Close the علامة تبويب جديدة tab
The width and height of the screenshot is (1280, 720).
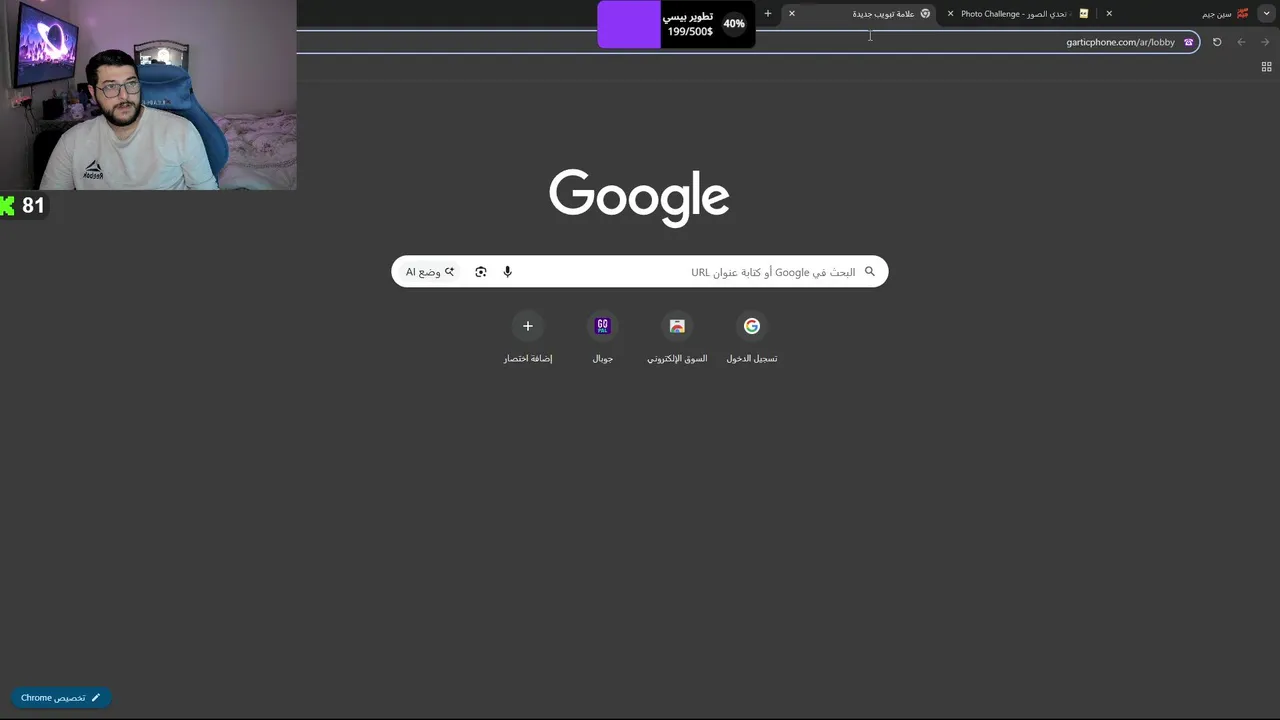[x=791, y=14]
